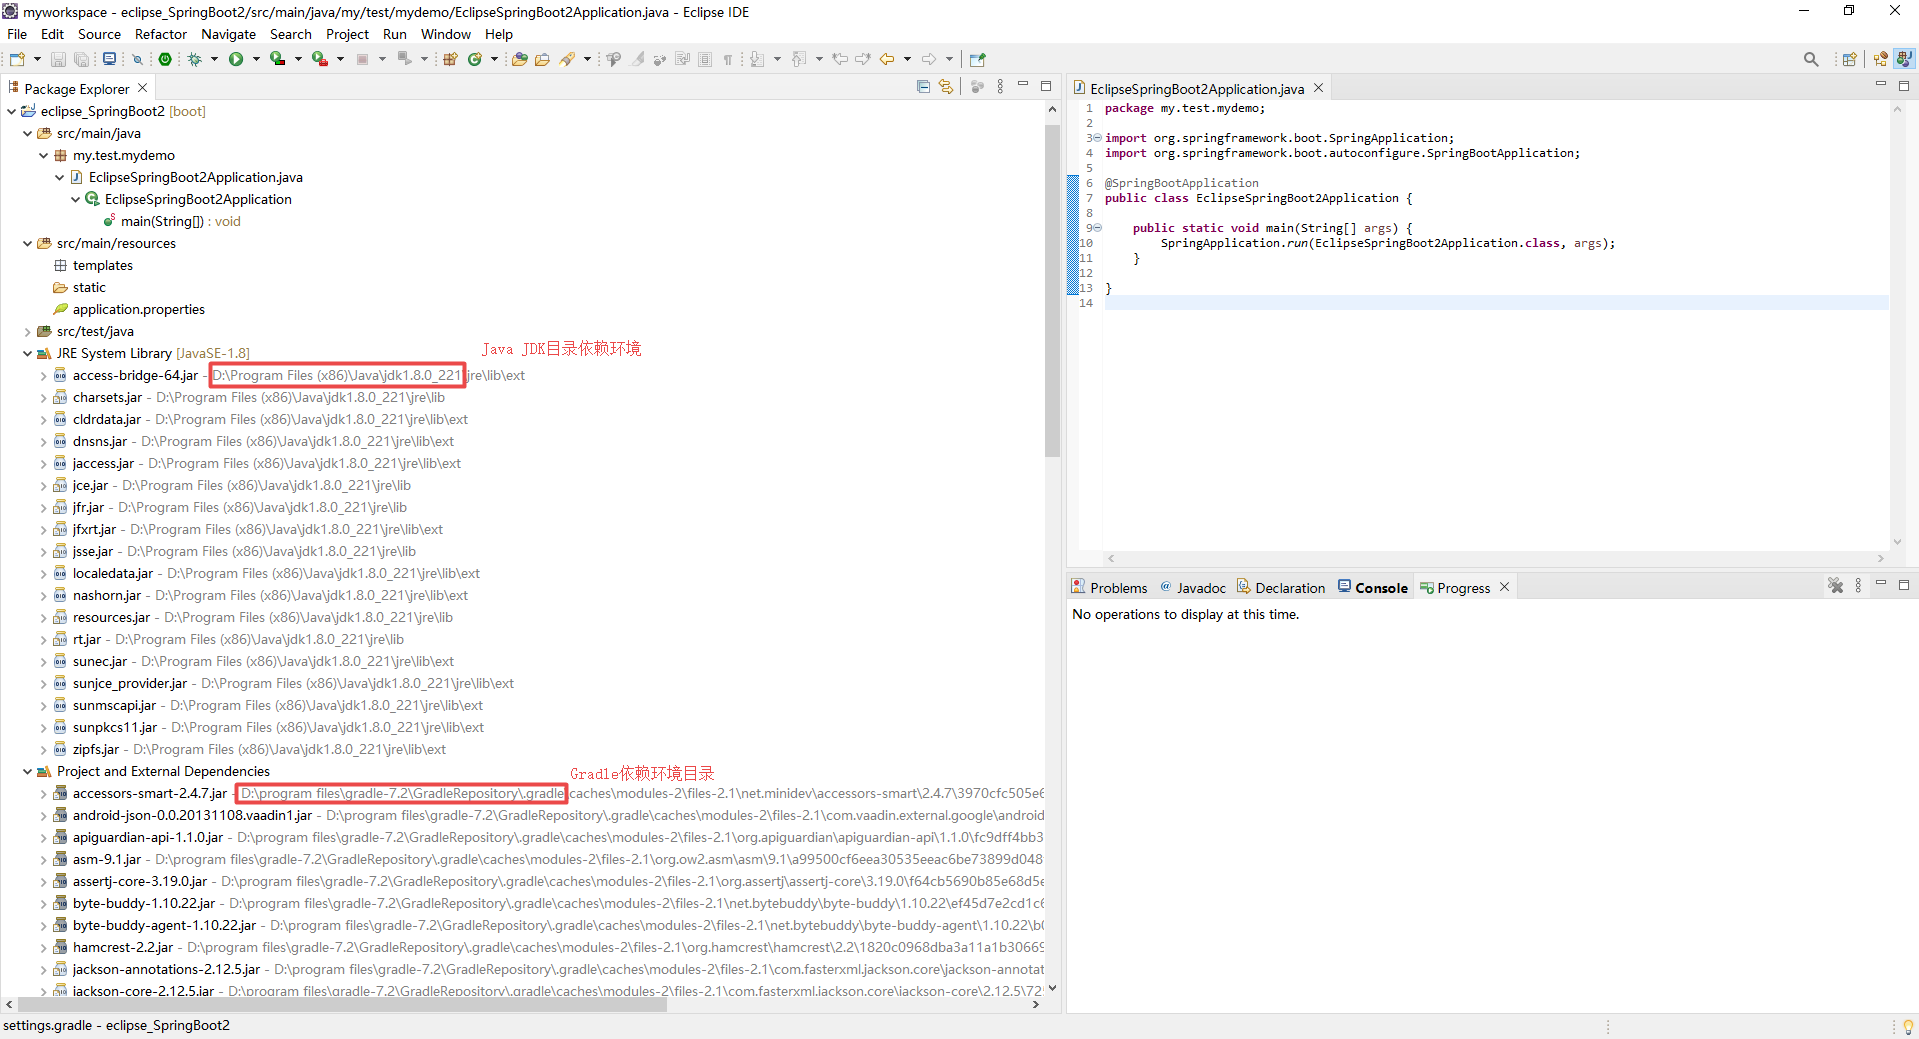1919x1039 pixels.
Task: Click the New file toolbar icon
Action: [17, 59]
